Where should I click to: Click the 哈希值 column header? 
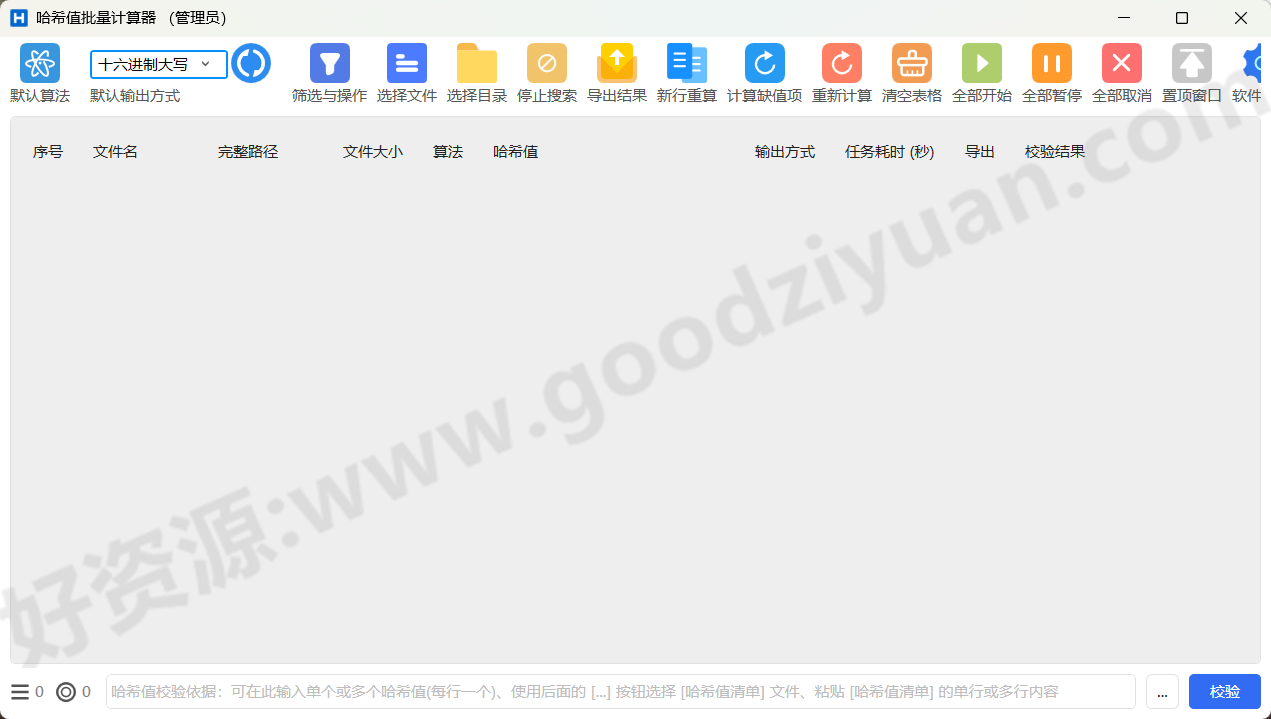tap(515, 151)
